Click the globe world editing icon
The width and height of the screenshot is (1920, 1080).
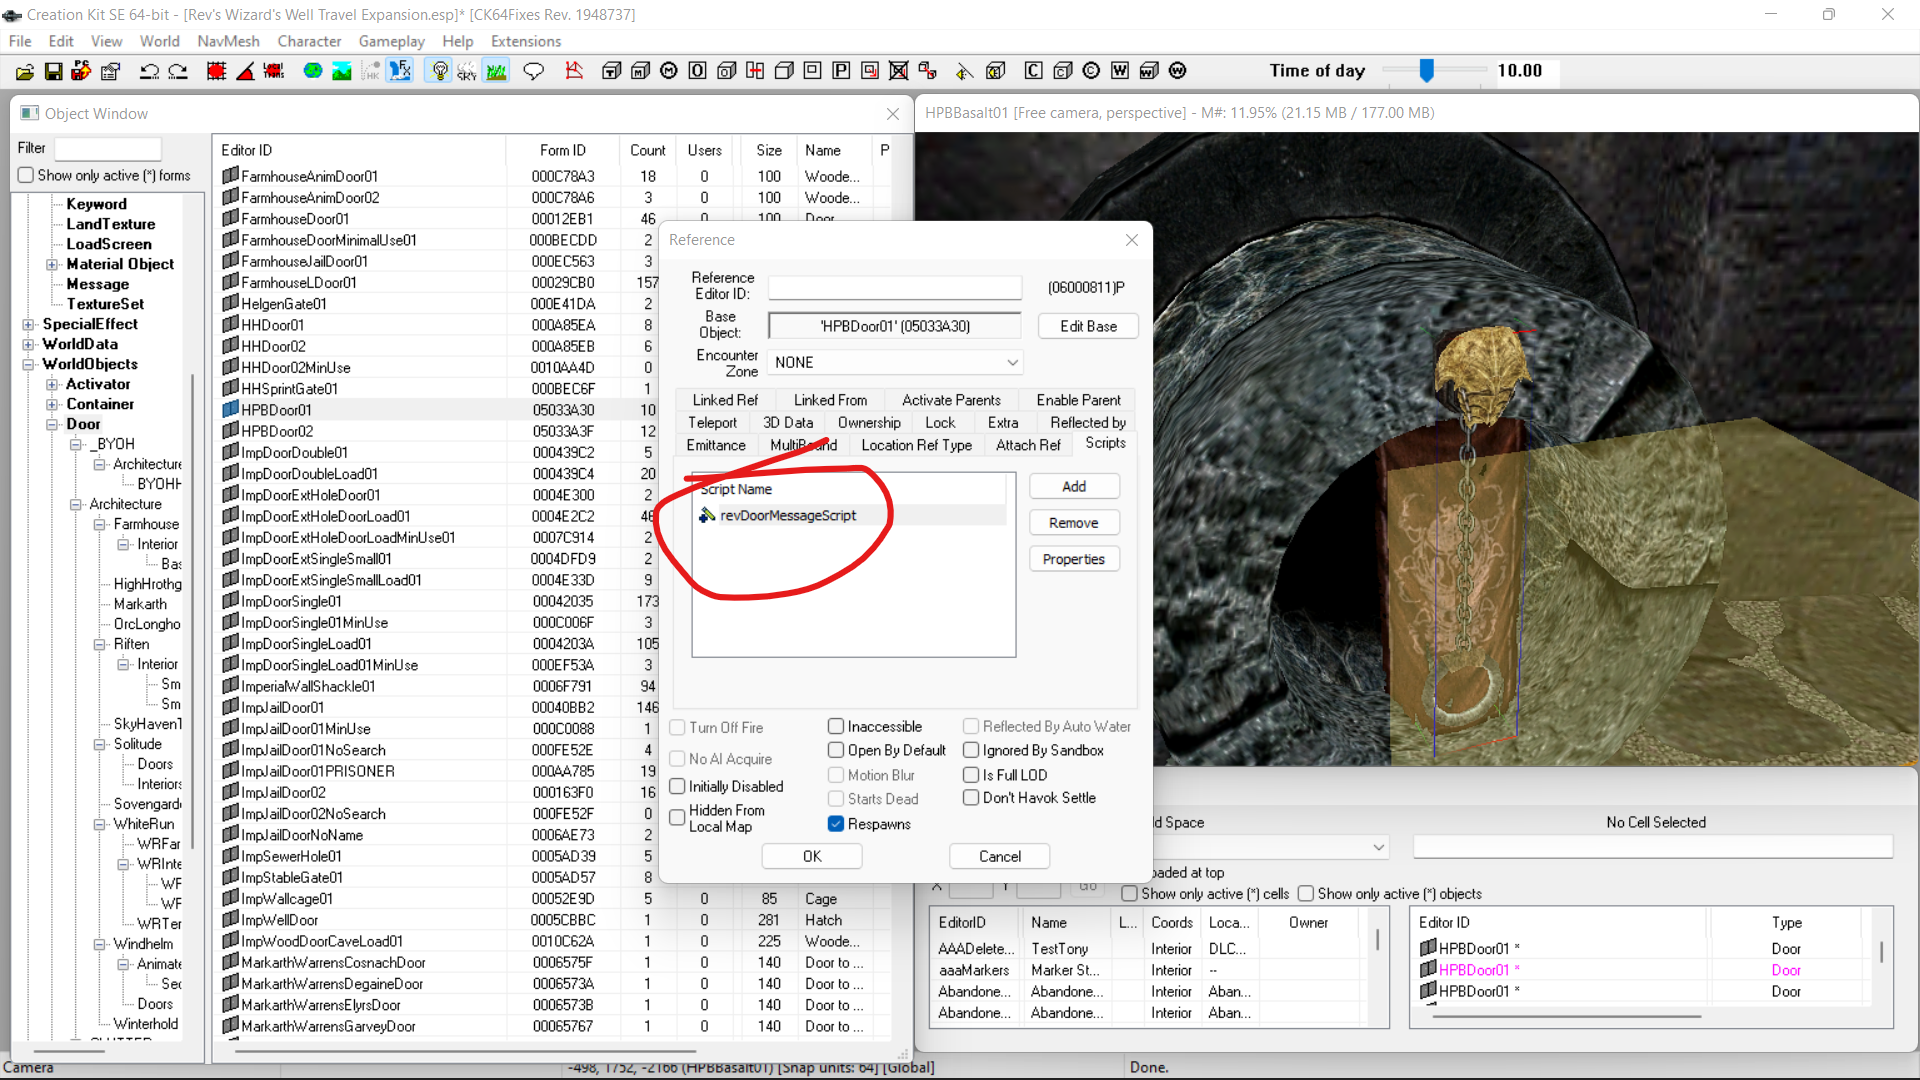click(313, 71)
